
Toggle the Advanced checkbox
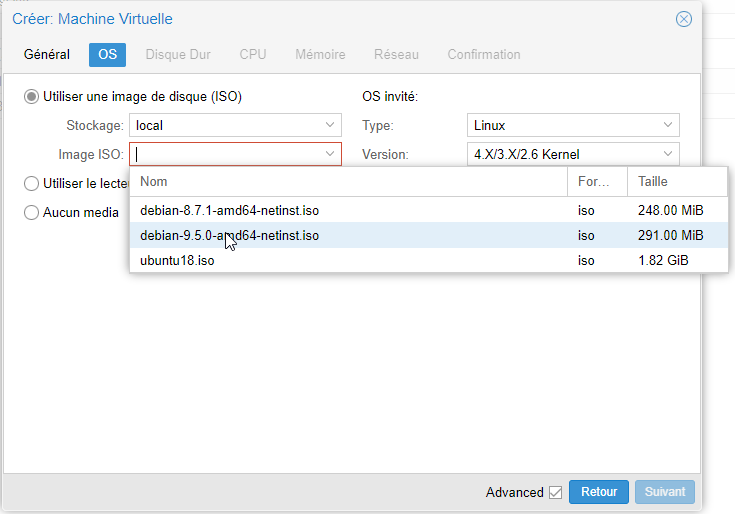pyautogui.click(x=555, y=492)
